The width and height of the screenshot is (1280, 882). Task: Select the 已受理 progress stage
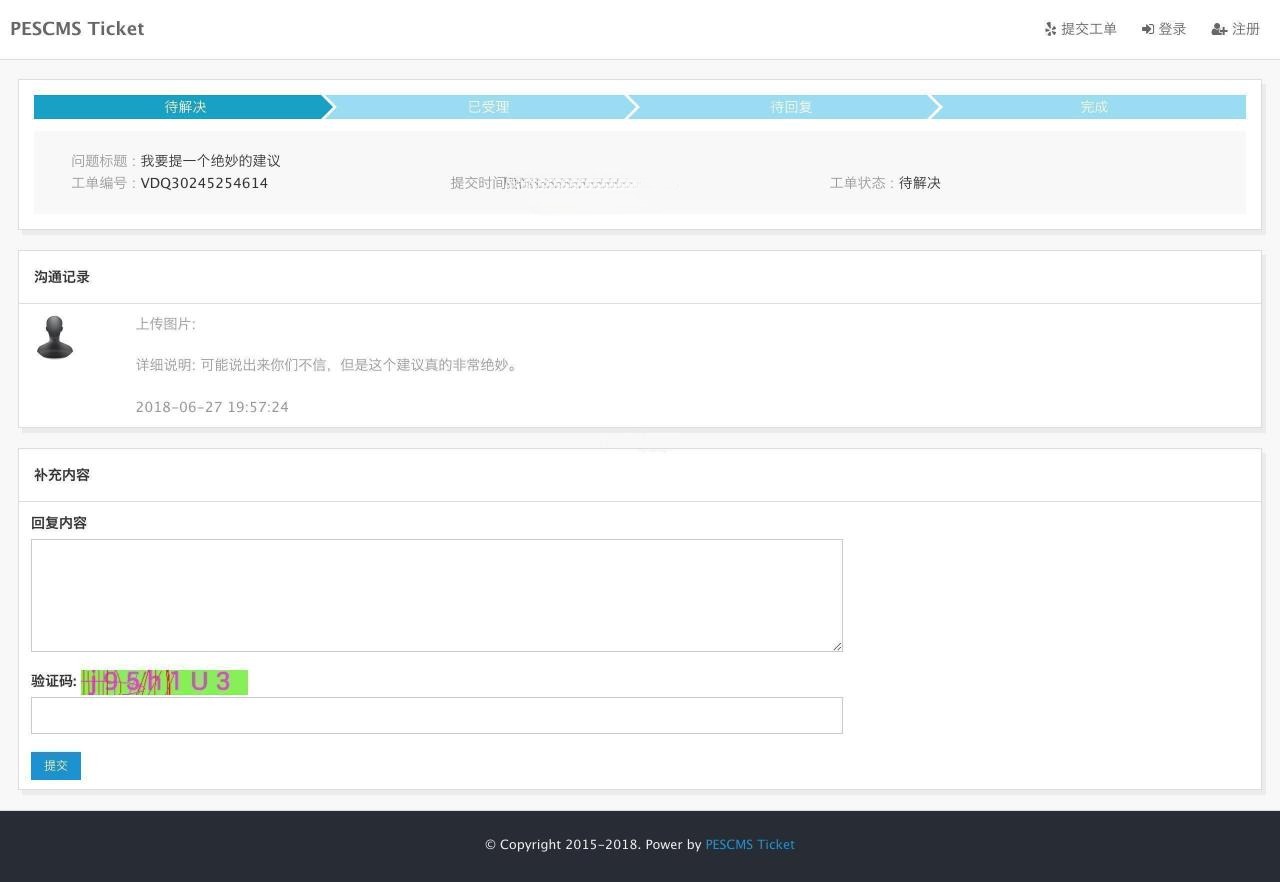pos(488,106)
